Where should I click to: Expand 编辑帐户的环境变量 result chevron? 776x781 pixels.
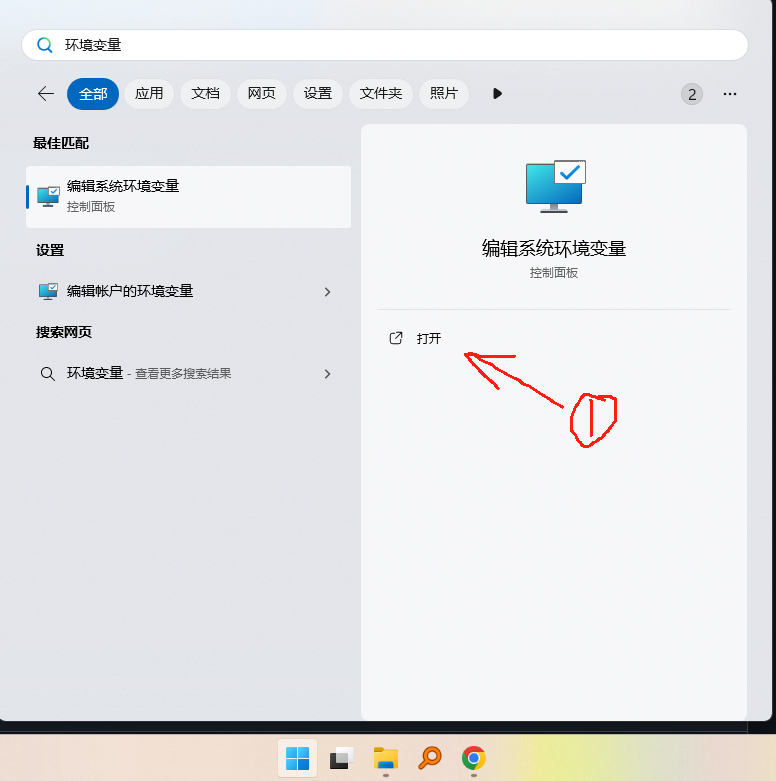pyautogui.click(x=327, y=292)
